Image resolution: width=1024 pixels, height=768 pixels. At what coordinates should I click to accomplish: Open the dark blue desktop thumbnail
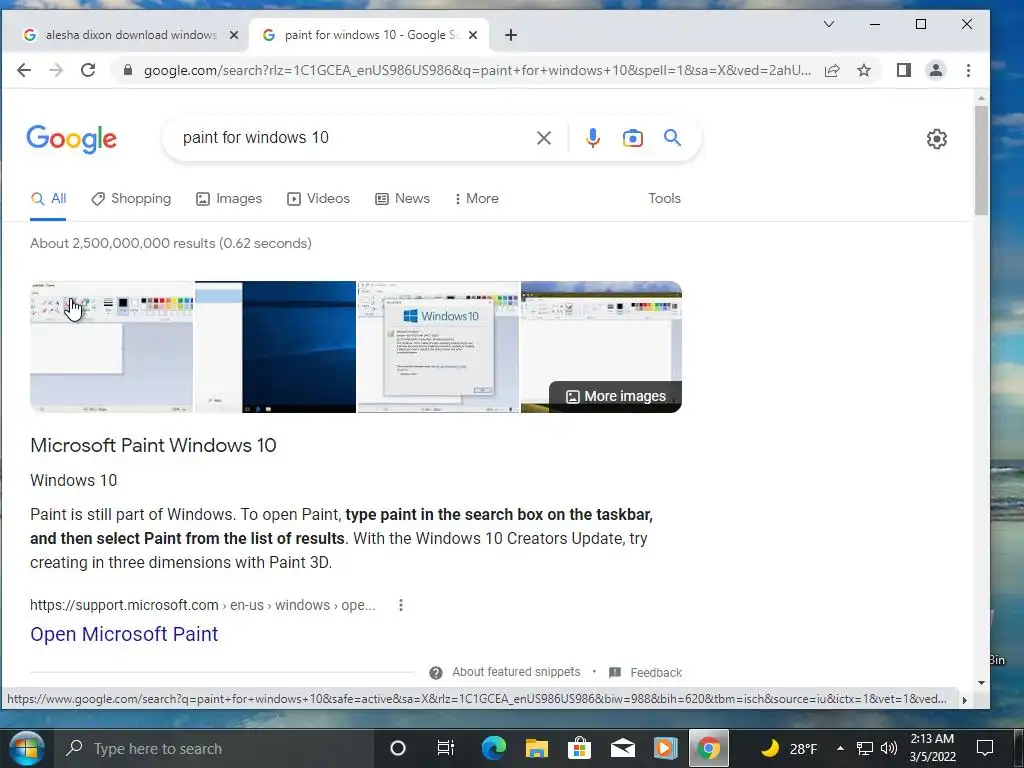pos(276,347)
